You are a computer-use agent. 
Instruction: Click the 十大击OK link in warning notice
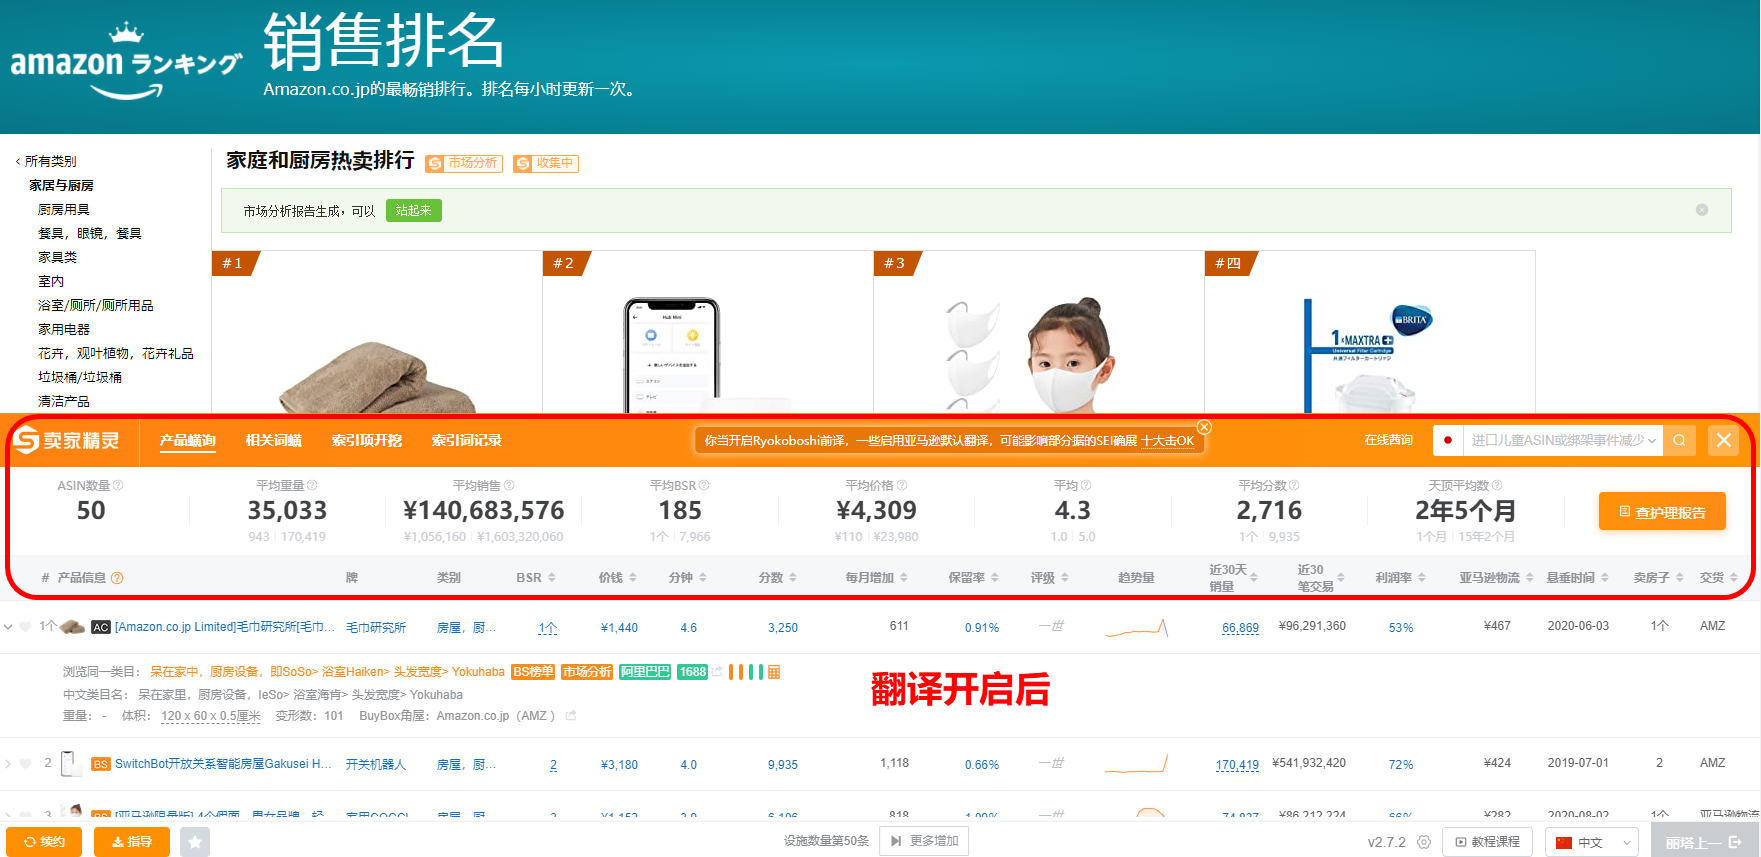[x=1168, y=441]
